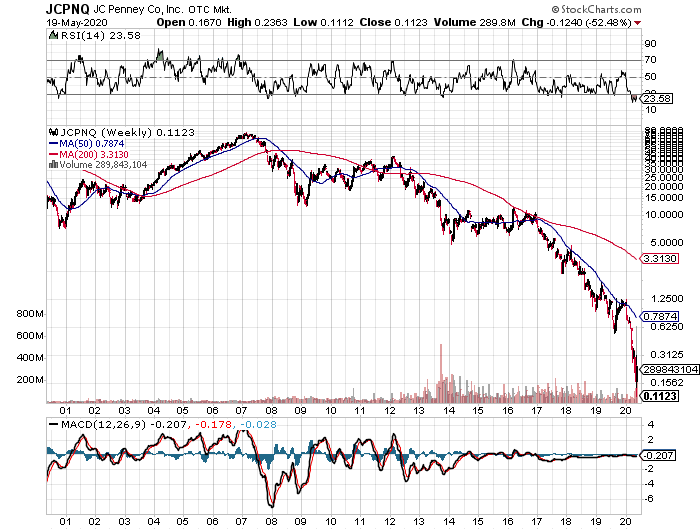700x530 pixels.
Task: Click the 289843104 volume tag
Action: 671,369
